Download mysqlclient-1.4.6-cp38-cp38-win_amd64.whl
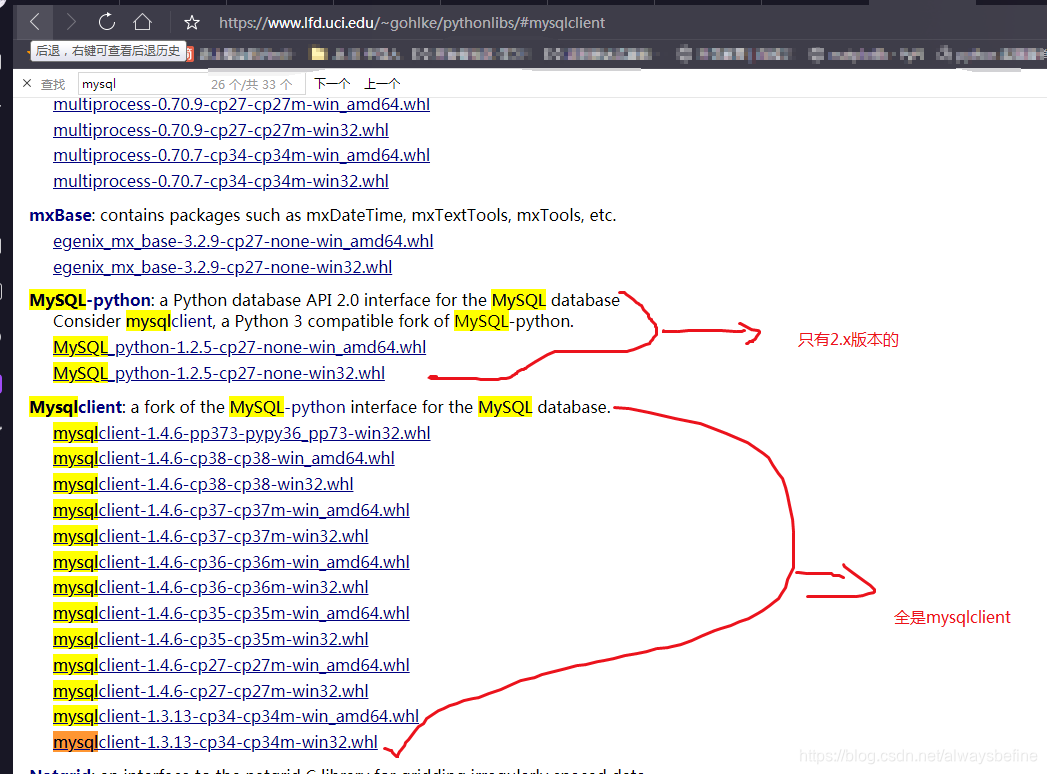 click(224, 458)
